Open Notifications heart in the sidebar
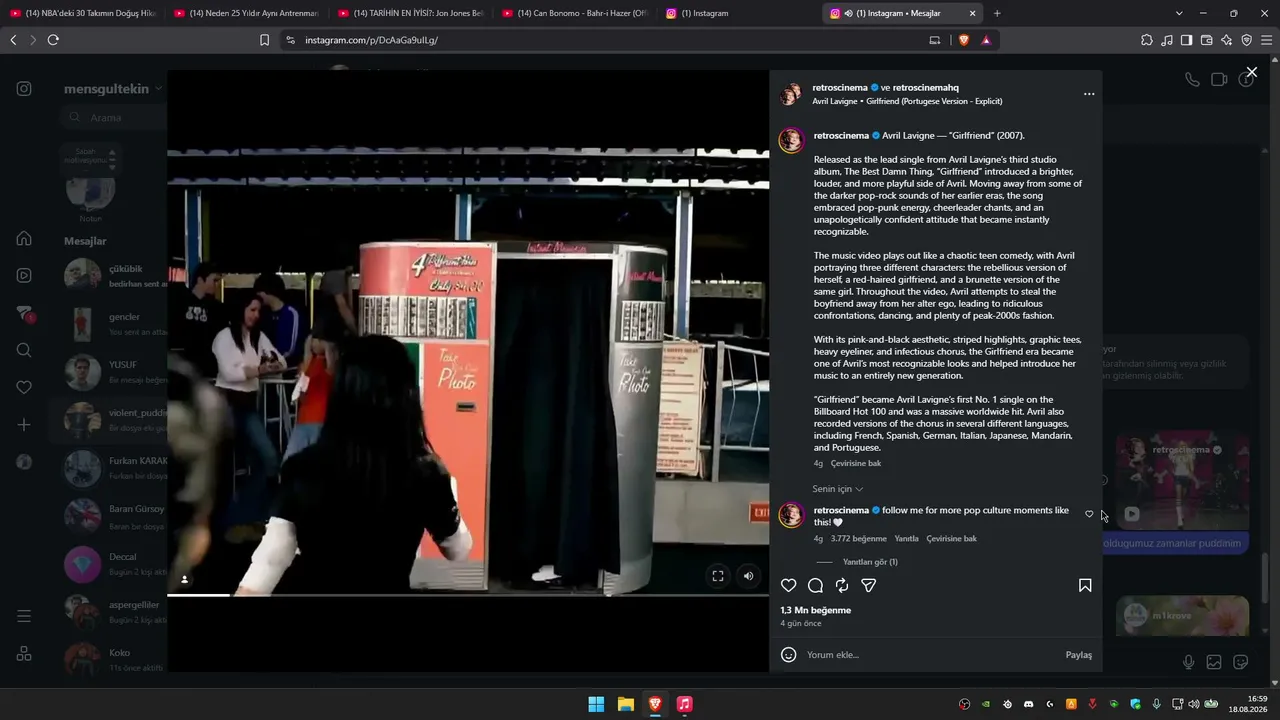Screen dimensions: 1280x720 [24, 387]
